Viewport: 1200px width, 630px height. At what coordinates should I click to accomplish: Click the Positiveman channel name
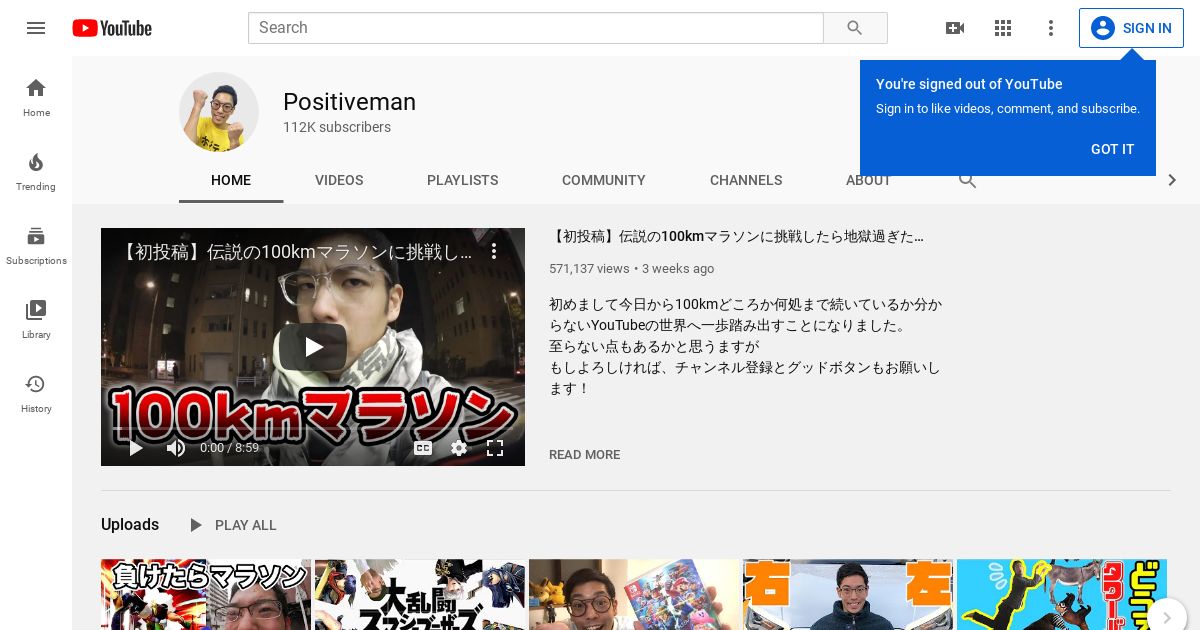[x=349, y=102]
